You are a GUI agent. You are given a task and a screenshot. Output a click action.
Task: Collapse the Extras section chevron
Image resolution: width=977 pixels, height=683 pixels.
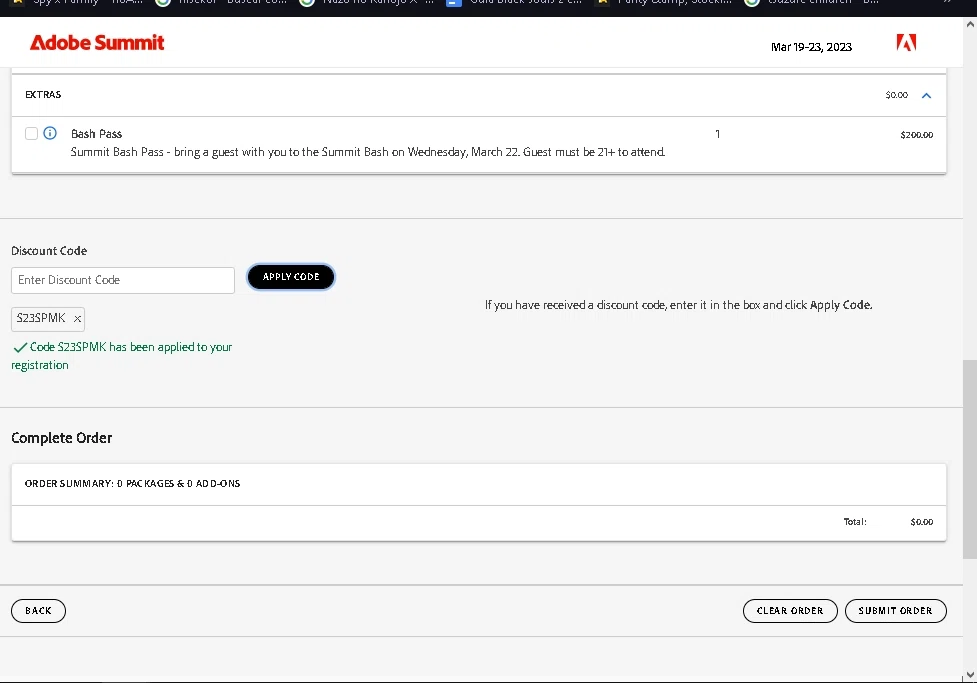point(926,95)
